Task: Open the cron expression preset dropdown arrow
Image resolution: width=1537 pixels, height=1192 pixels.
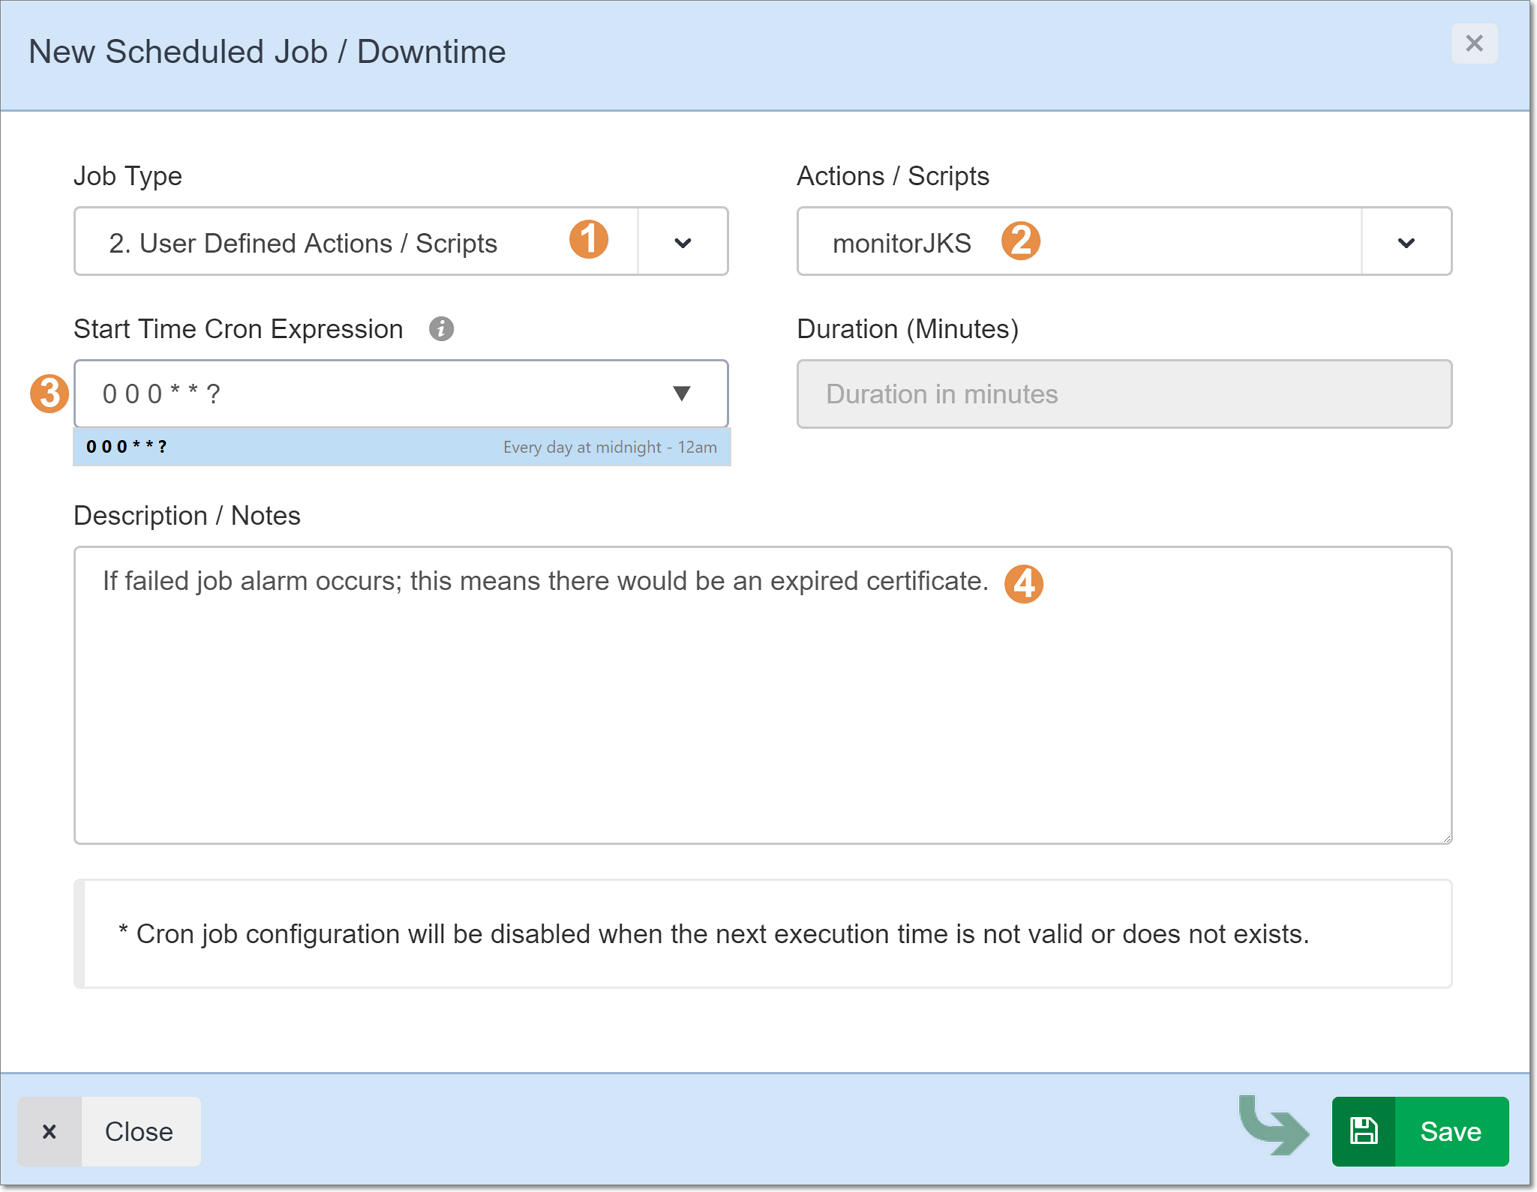Action: click(x=682, y=394)
